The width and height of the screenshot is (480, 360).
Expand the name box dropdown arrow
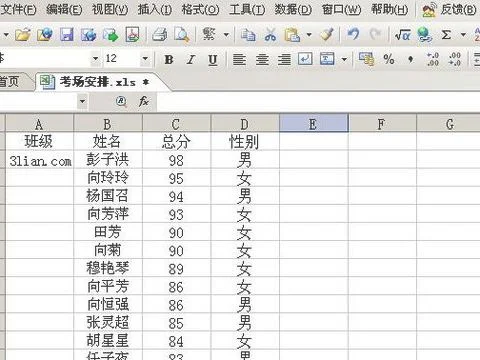click(82, 101)
